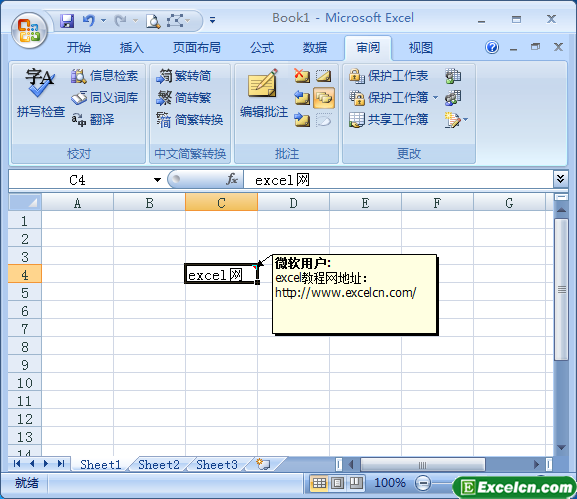
Task: Click the 翻译 translate button
Action: click(93, 119)
